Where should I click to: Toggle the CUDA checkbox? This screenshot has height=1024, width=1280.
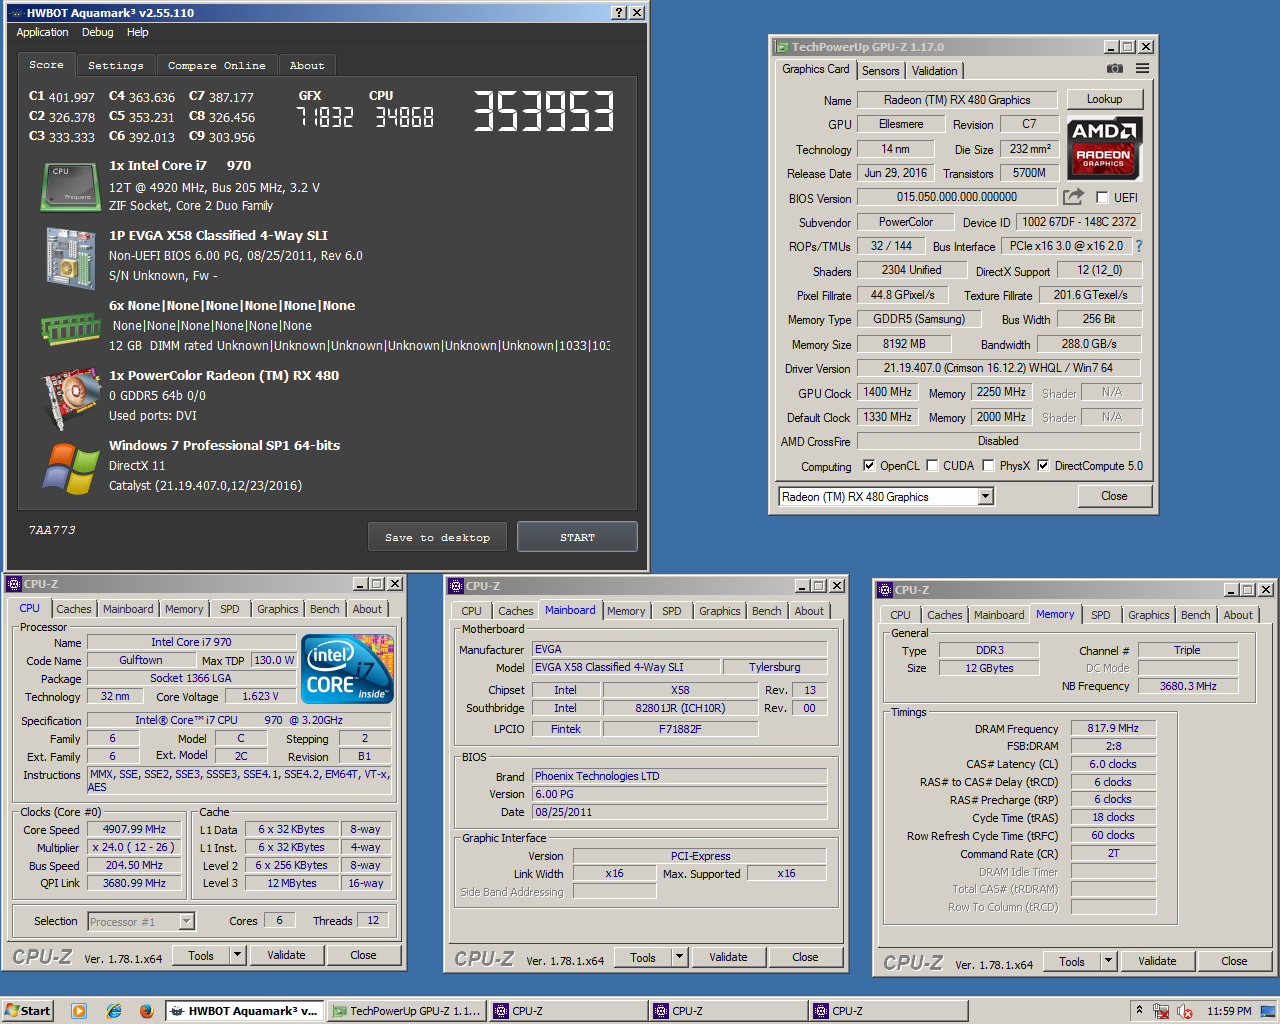coord(932,465)
